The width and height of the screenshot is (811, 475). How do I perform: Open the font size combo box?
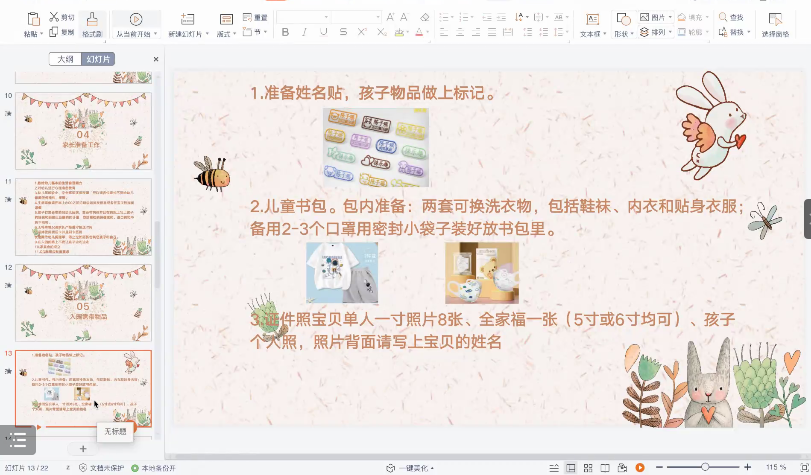click(356, 17)
